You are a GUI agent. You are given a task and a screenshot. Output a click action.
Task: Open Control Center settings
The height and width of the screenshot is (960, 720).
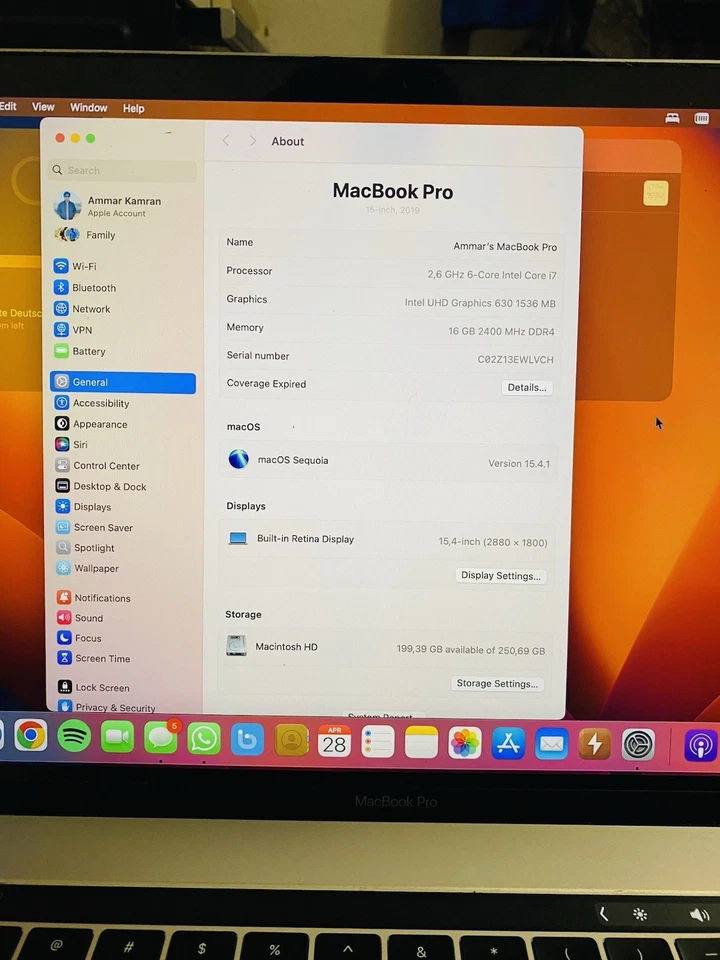[x=97, y=465]
